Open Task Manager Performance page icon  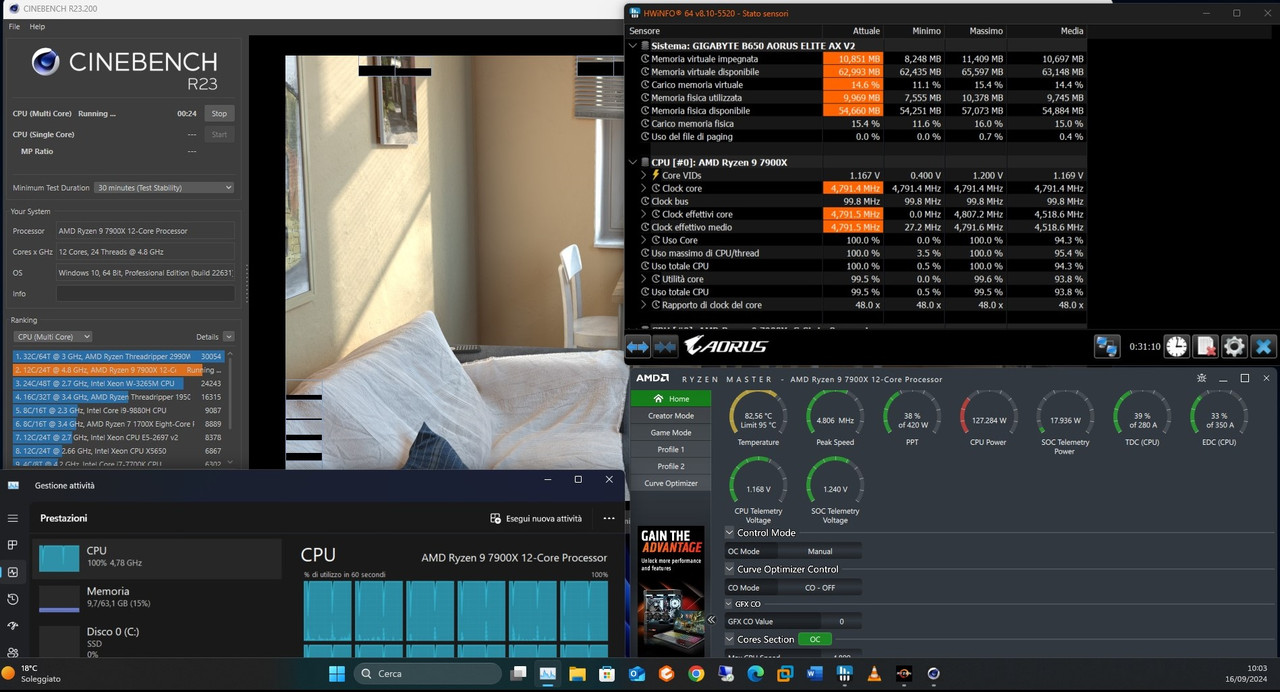point(13,572)
